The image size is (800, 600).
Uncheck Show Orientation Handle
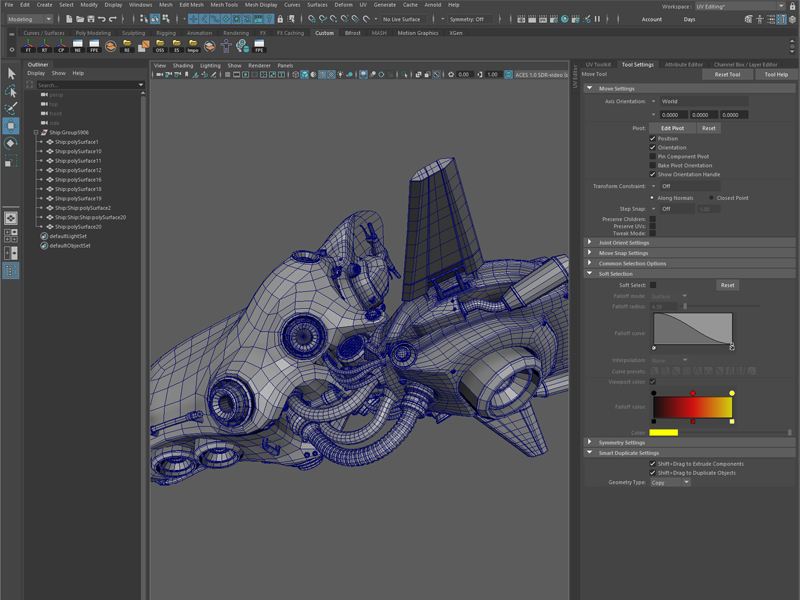pos(653,174)
